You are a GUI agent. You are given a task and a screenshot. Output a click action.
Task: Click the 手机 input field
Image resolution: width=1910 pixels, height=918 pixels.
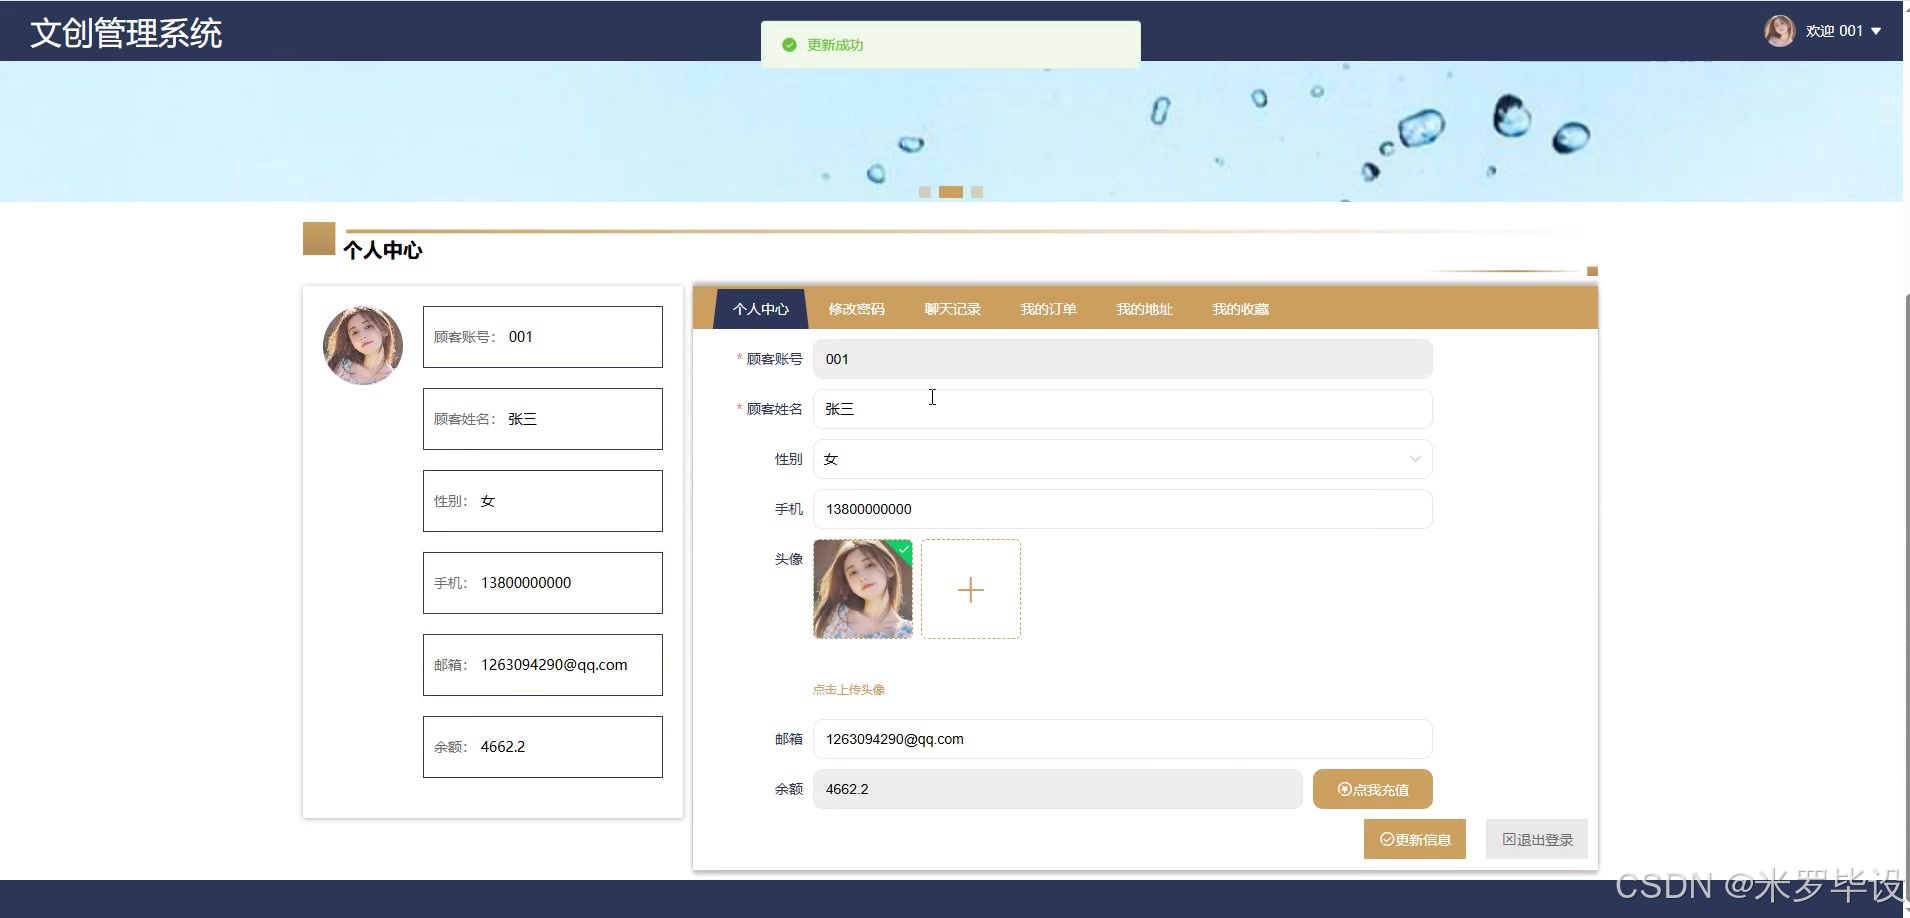[1122, 509]
